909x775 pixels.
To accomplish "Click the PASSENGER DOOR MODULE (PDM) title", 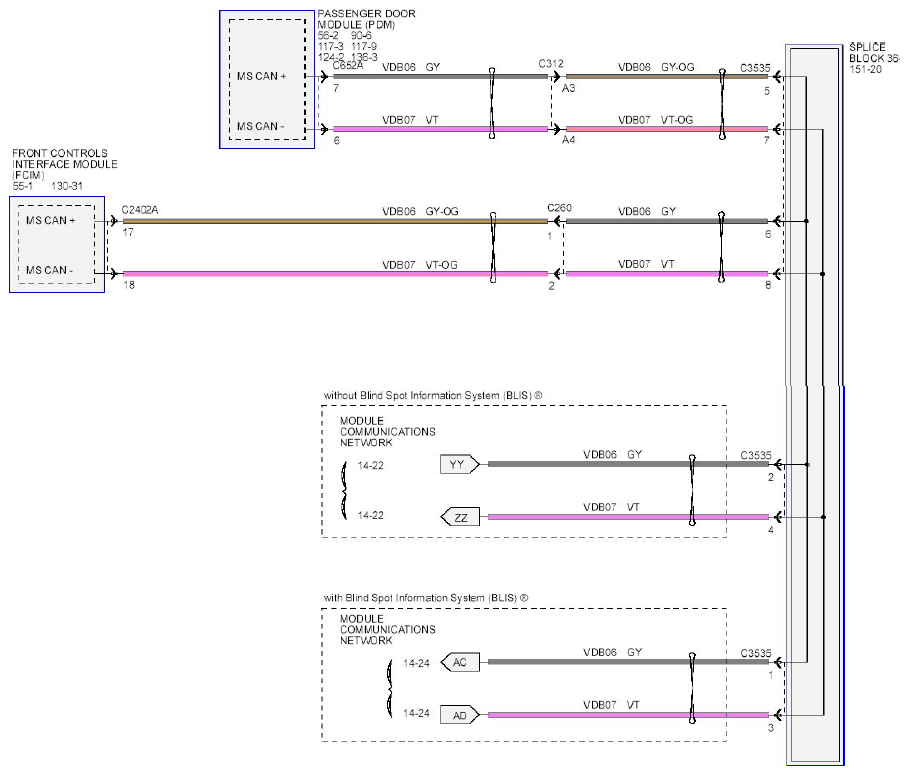I will [366, 19].
